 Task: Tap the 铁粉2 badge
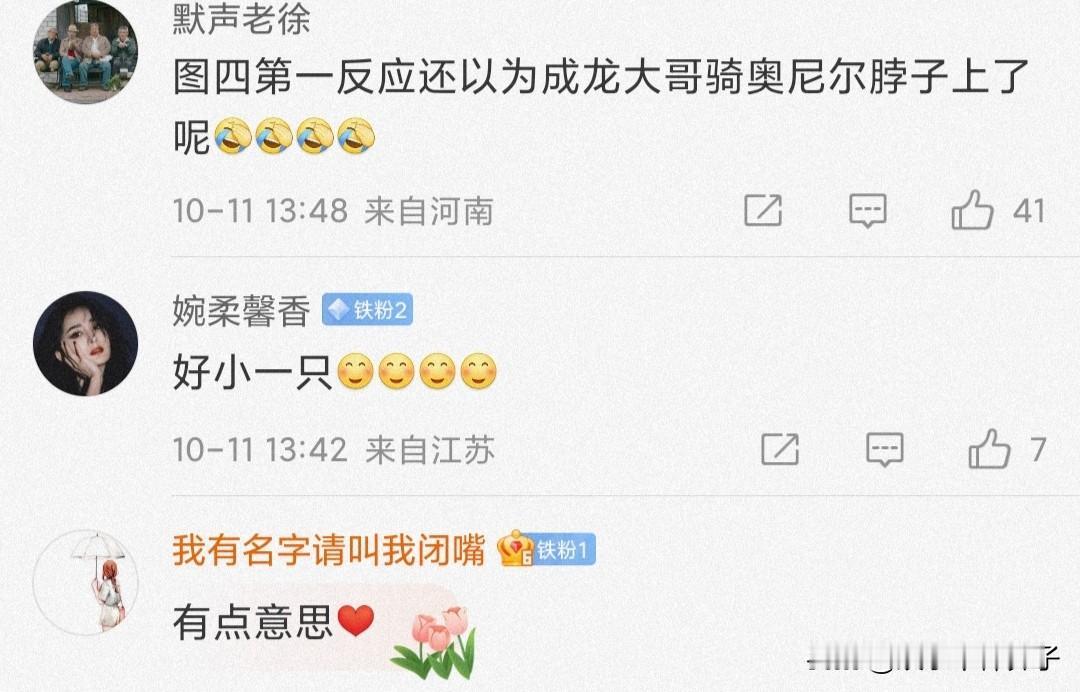pos(367,311)
